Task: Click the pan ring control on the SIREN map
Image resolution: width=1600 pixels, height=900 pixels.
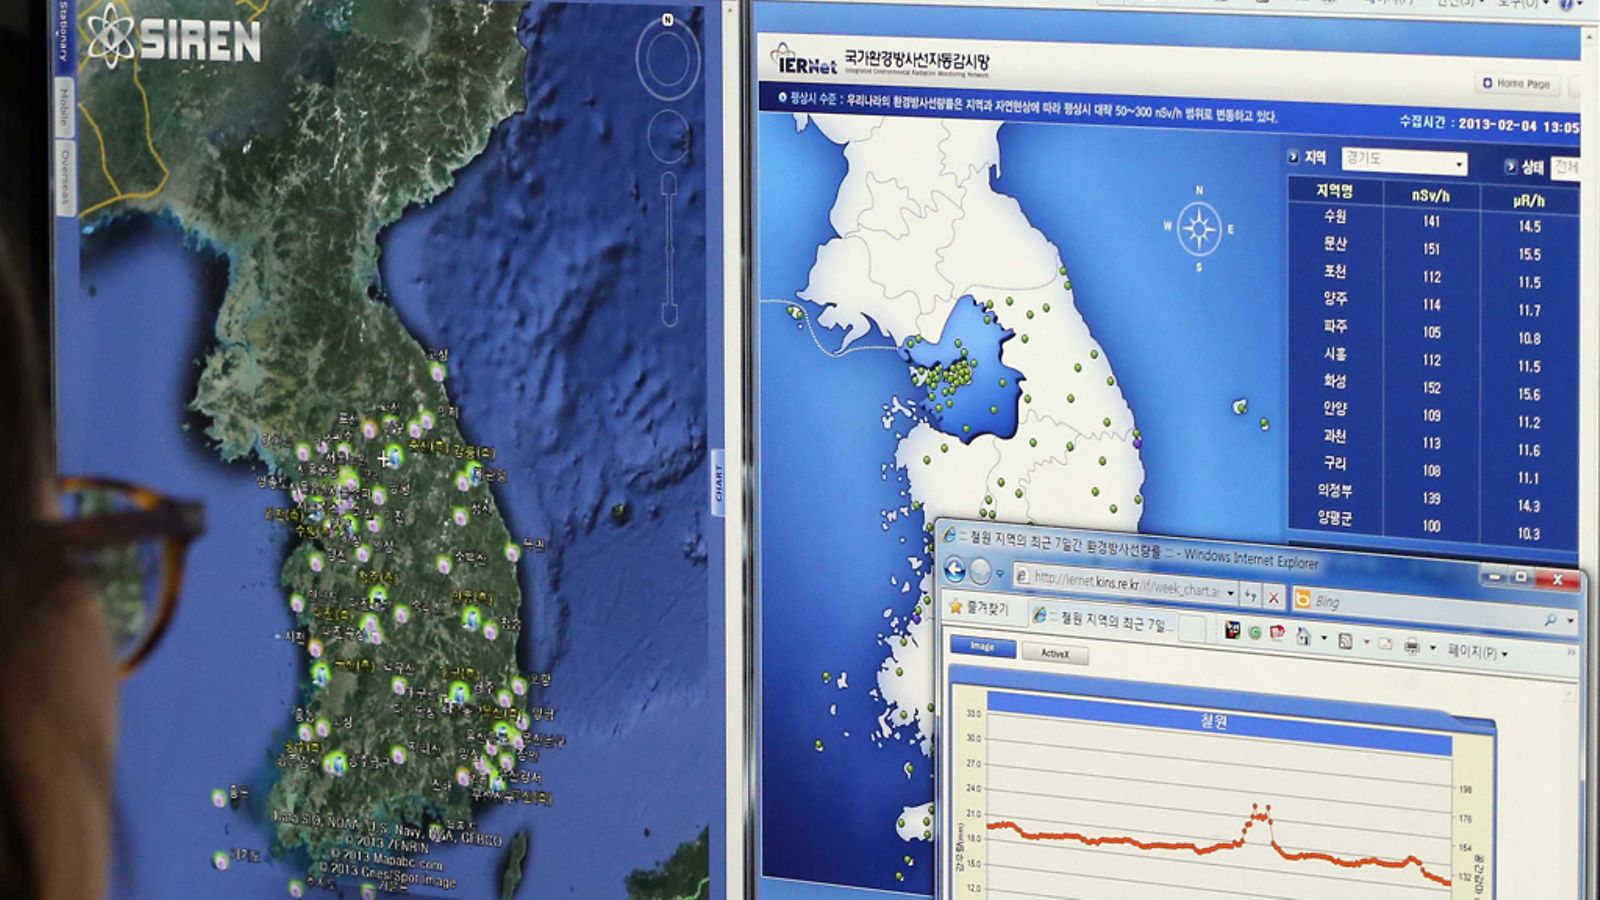Action: pos(667,137)
